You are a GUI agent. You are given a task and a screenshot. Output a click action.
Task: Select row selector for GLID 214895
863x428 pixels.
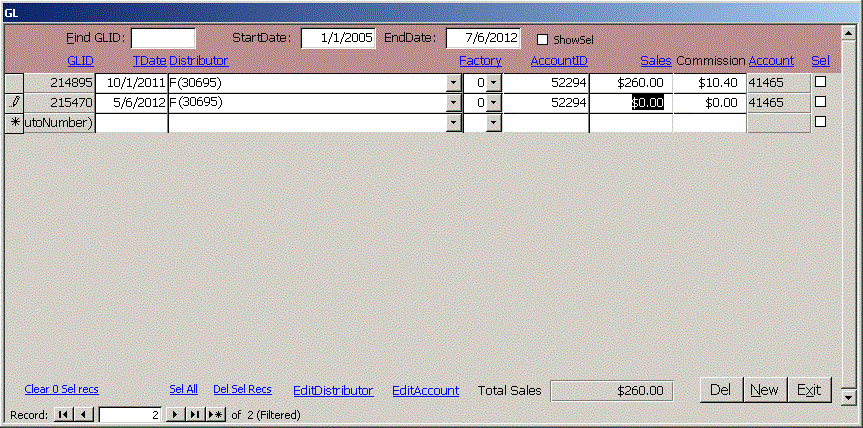point(14,83)
